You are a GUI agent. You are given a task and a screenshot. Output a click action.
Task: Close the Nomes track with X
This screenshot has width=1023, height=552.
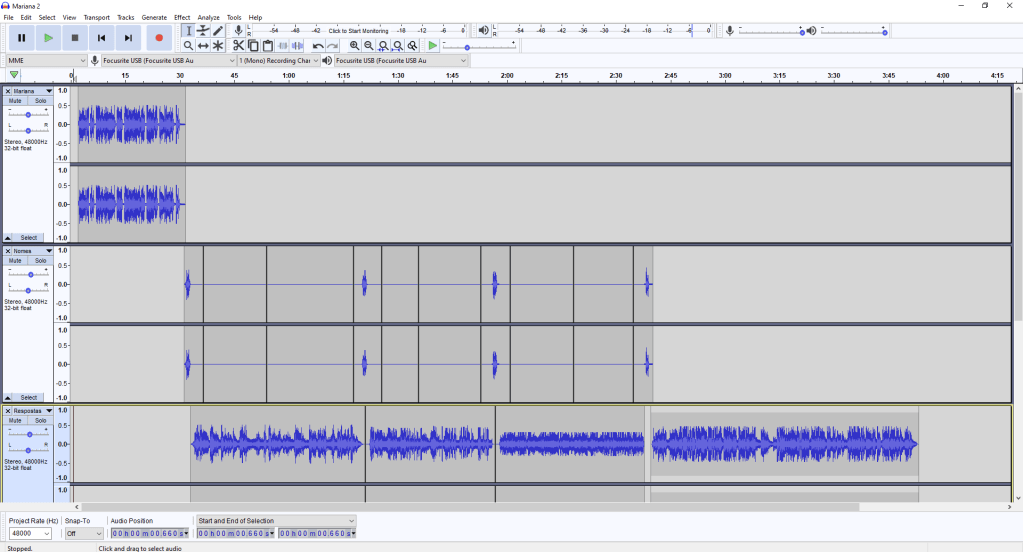coord(8,251)
